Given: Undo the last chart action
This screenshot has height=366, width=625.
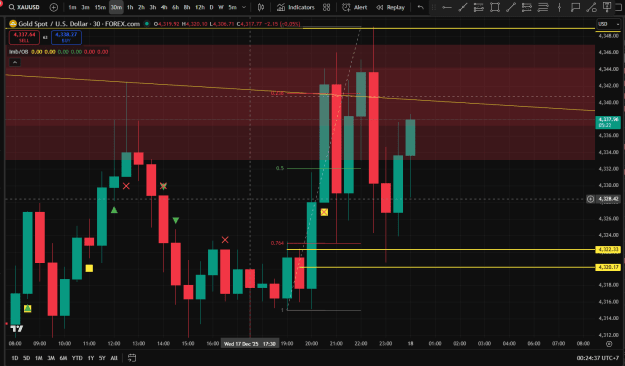Looking at the screenshot, I should pyautogui.click(x=421, y=7).
